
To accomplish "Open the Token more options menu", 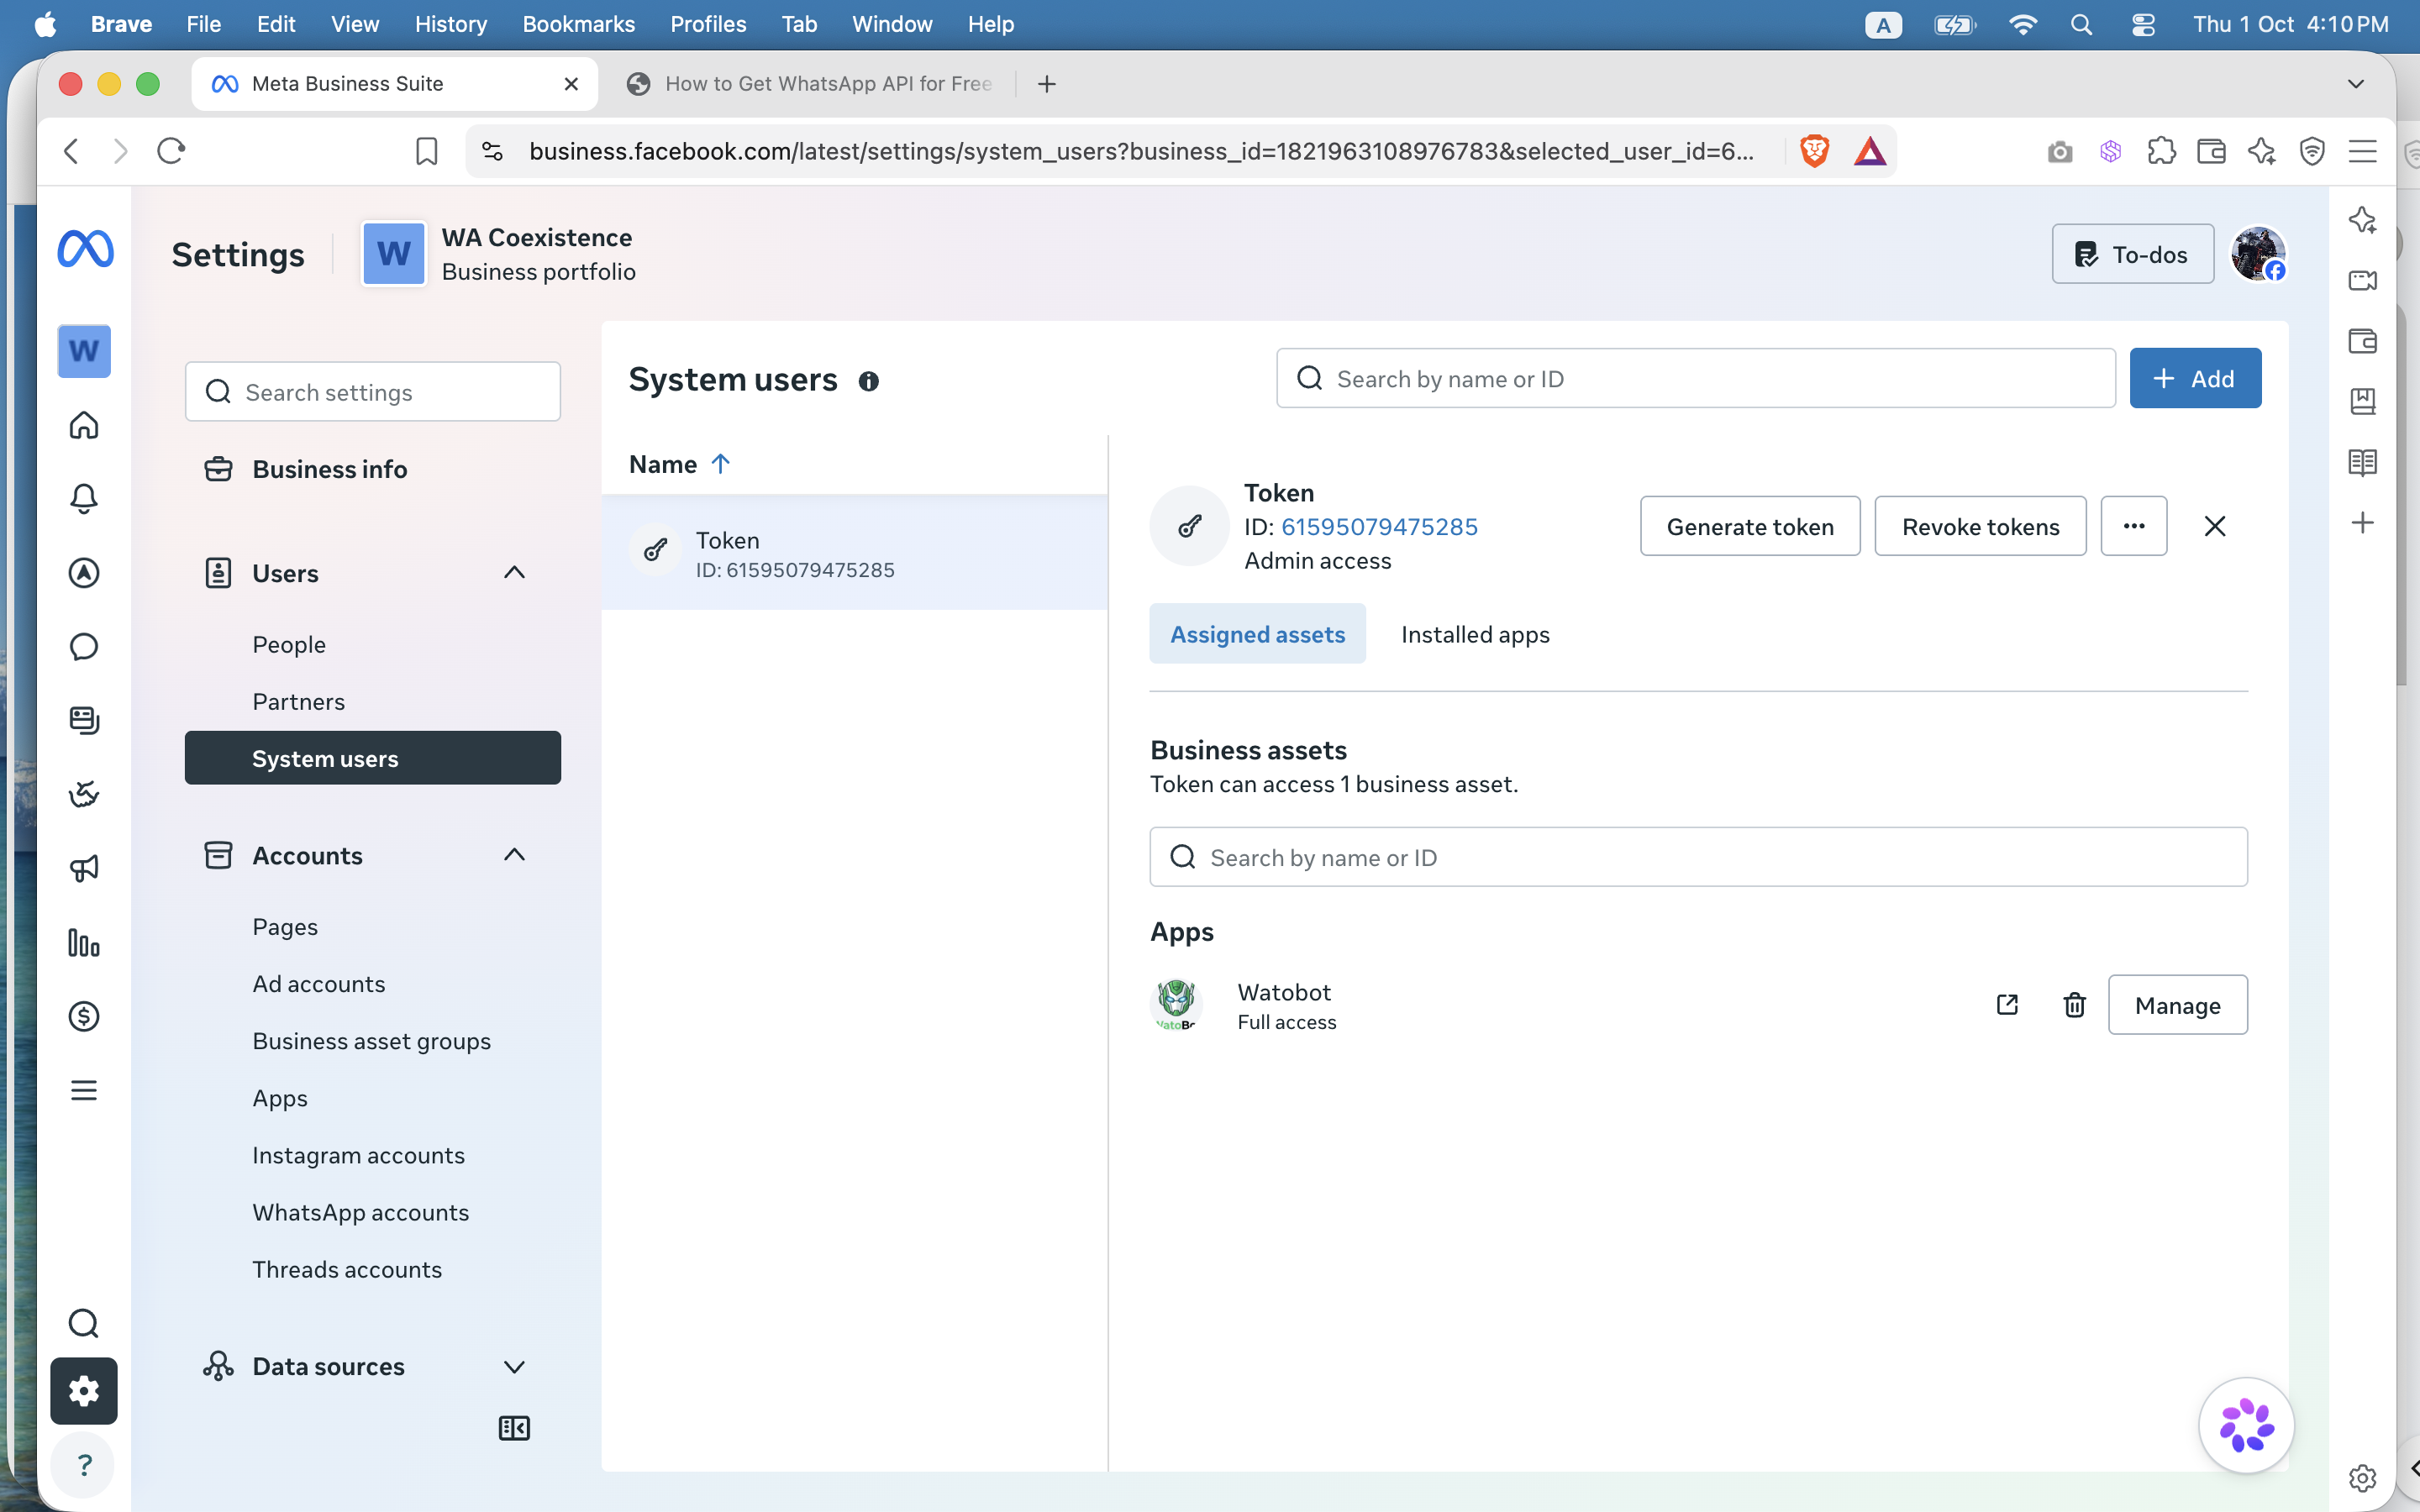I will coord(2134,526).
